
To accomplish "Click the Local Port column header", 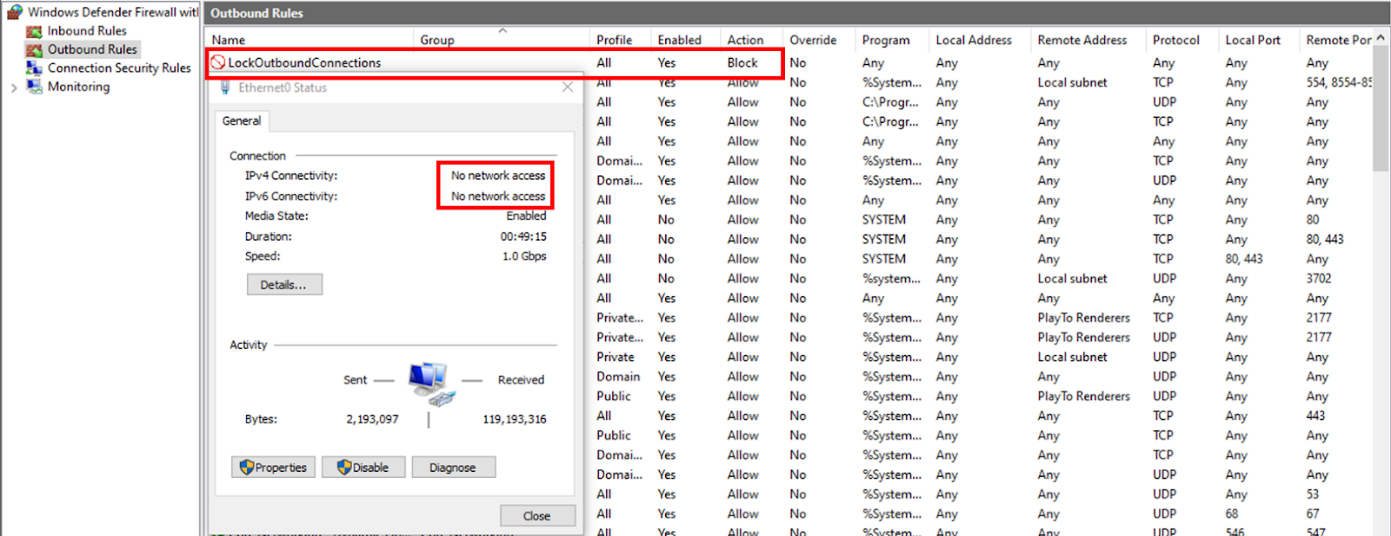I will tap(1253, 40).
